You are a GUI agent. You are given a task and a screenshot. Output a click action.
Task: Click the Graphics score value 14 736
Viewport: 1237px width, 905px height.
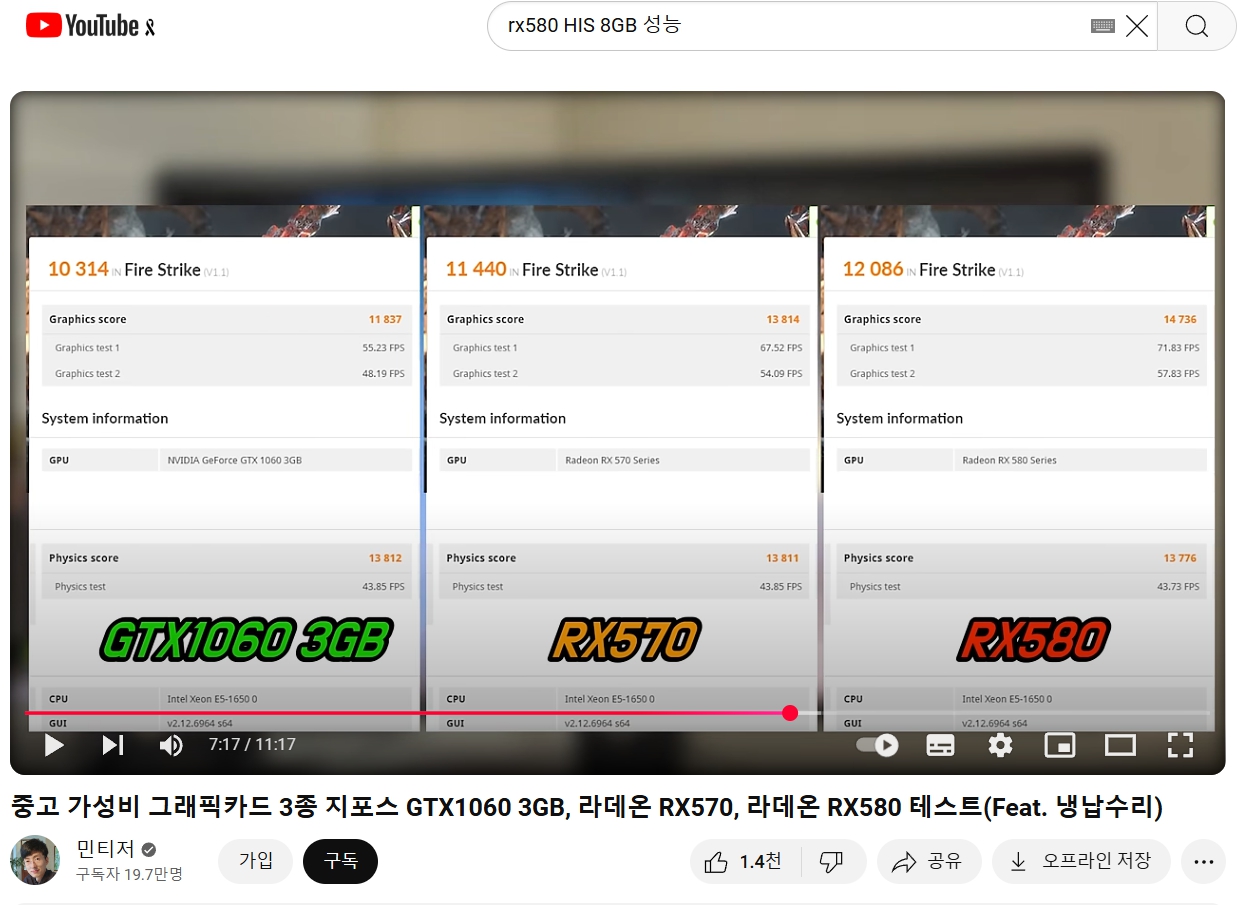pos(1180,320)
